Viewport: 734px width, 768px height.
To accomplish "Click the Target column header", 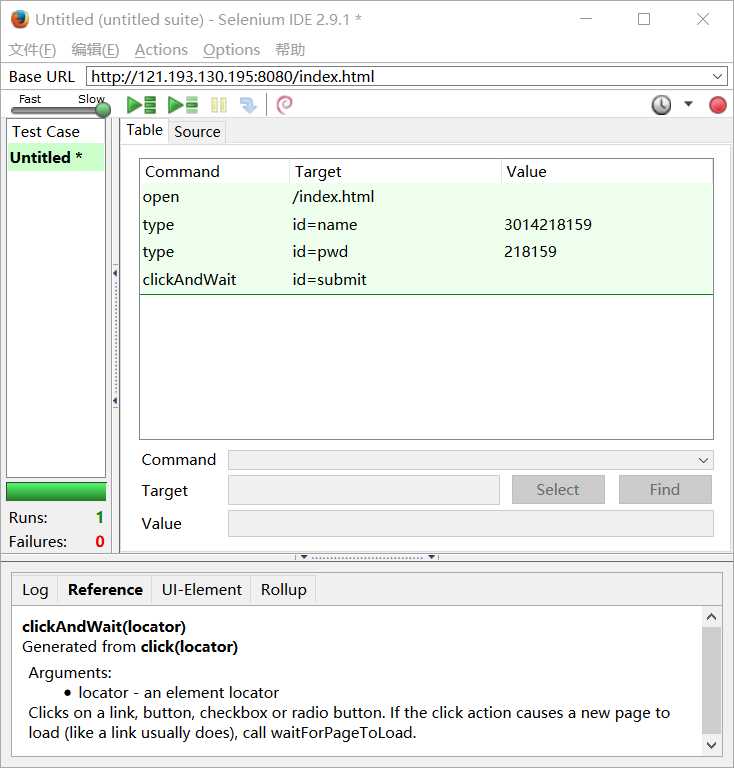I will click(396, 171).
